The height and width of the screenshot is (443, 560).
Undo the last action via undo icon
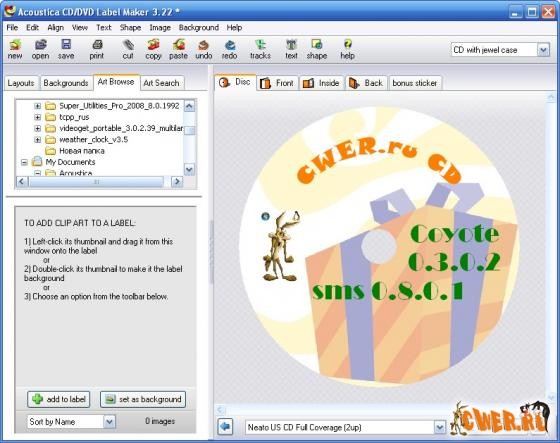tap(204, 49)
